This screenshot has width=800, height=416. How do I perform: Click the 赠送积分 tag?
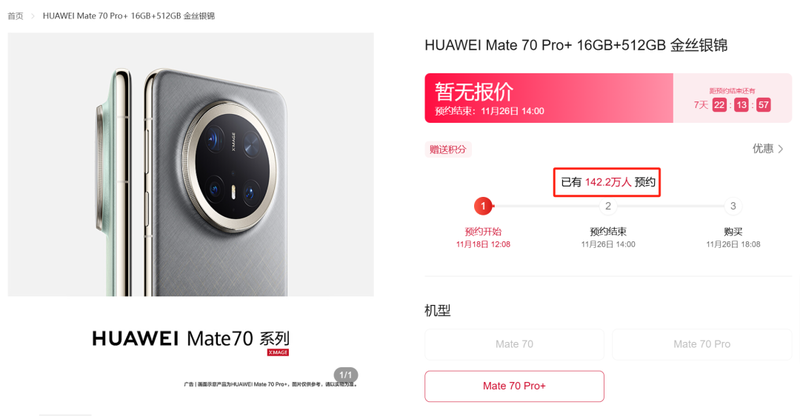coord(448,150)
